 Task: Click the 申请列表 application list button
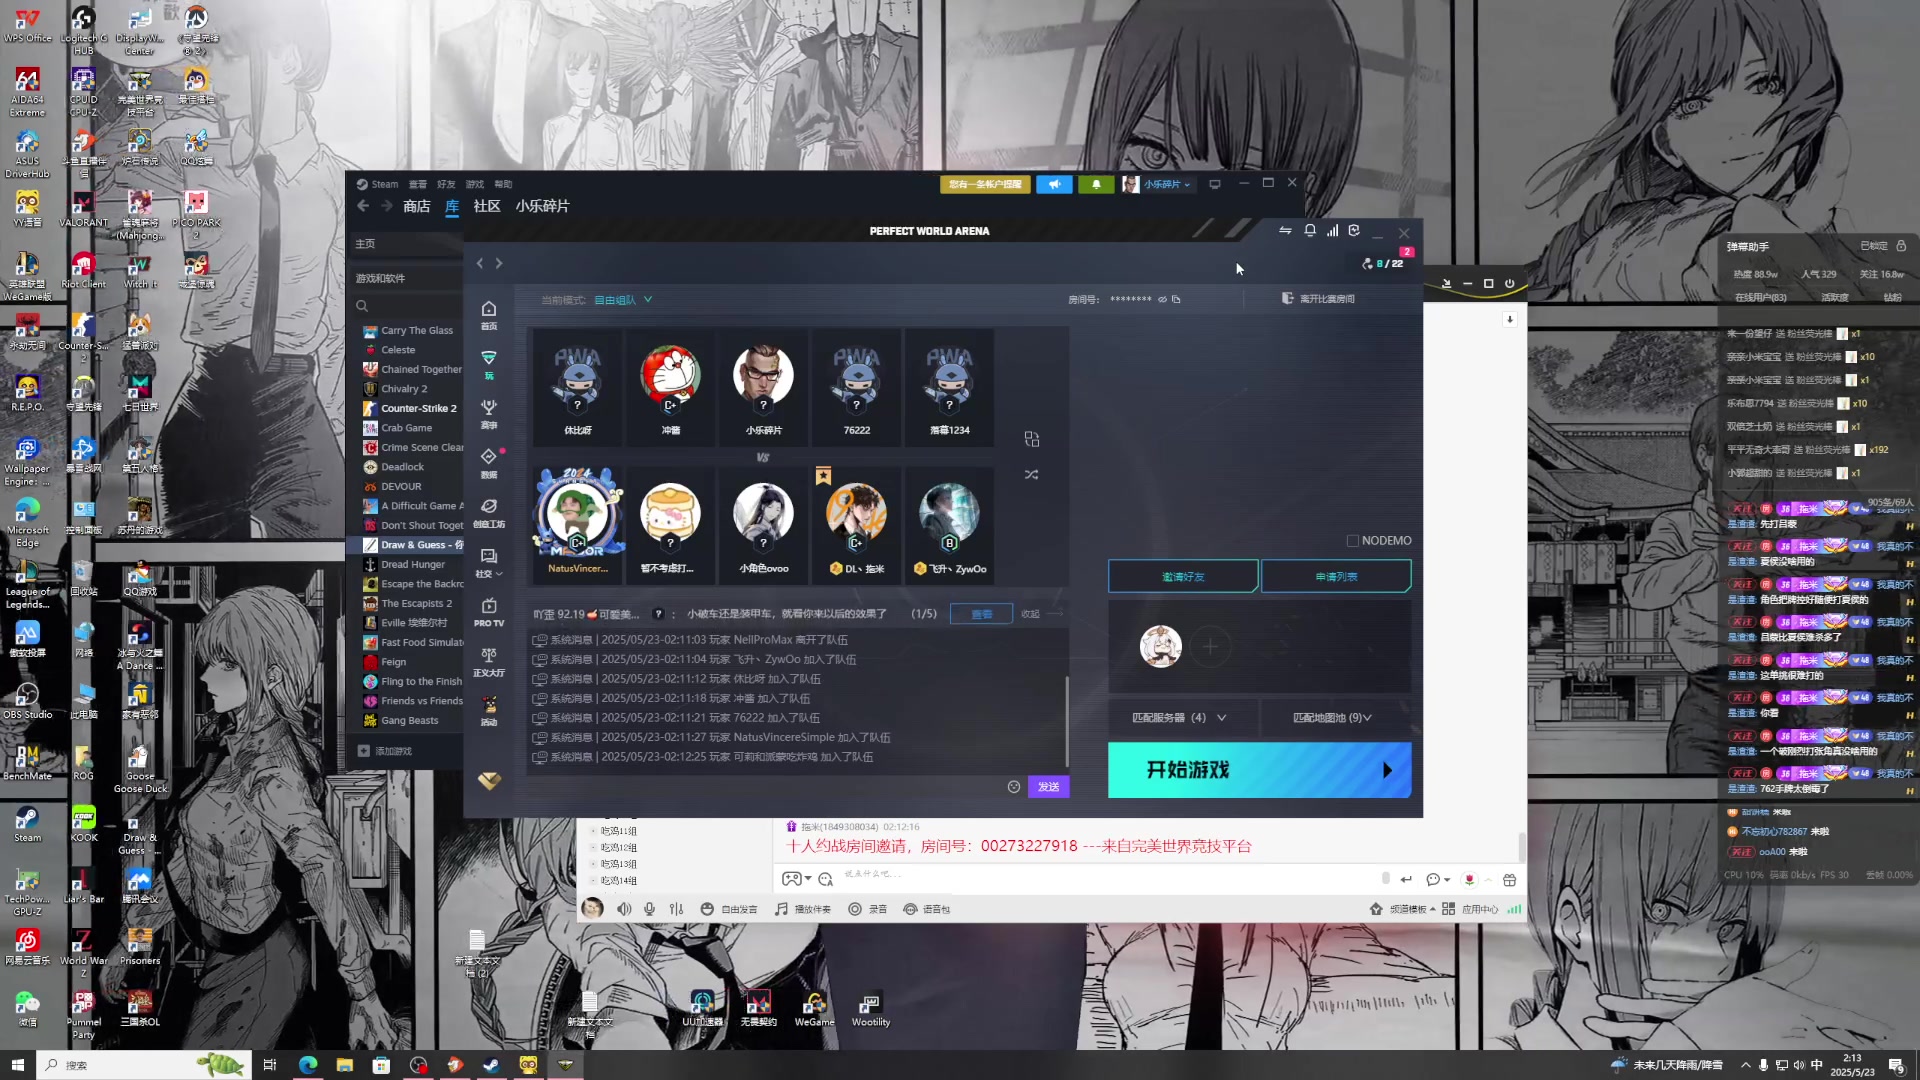(1336, 577)
